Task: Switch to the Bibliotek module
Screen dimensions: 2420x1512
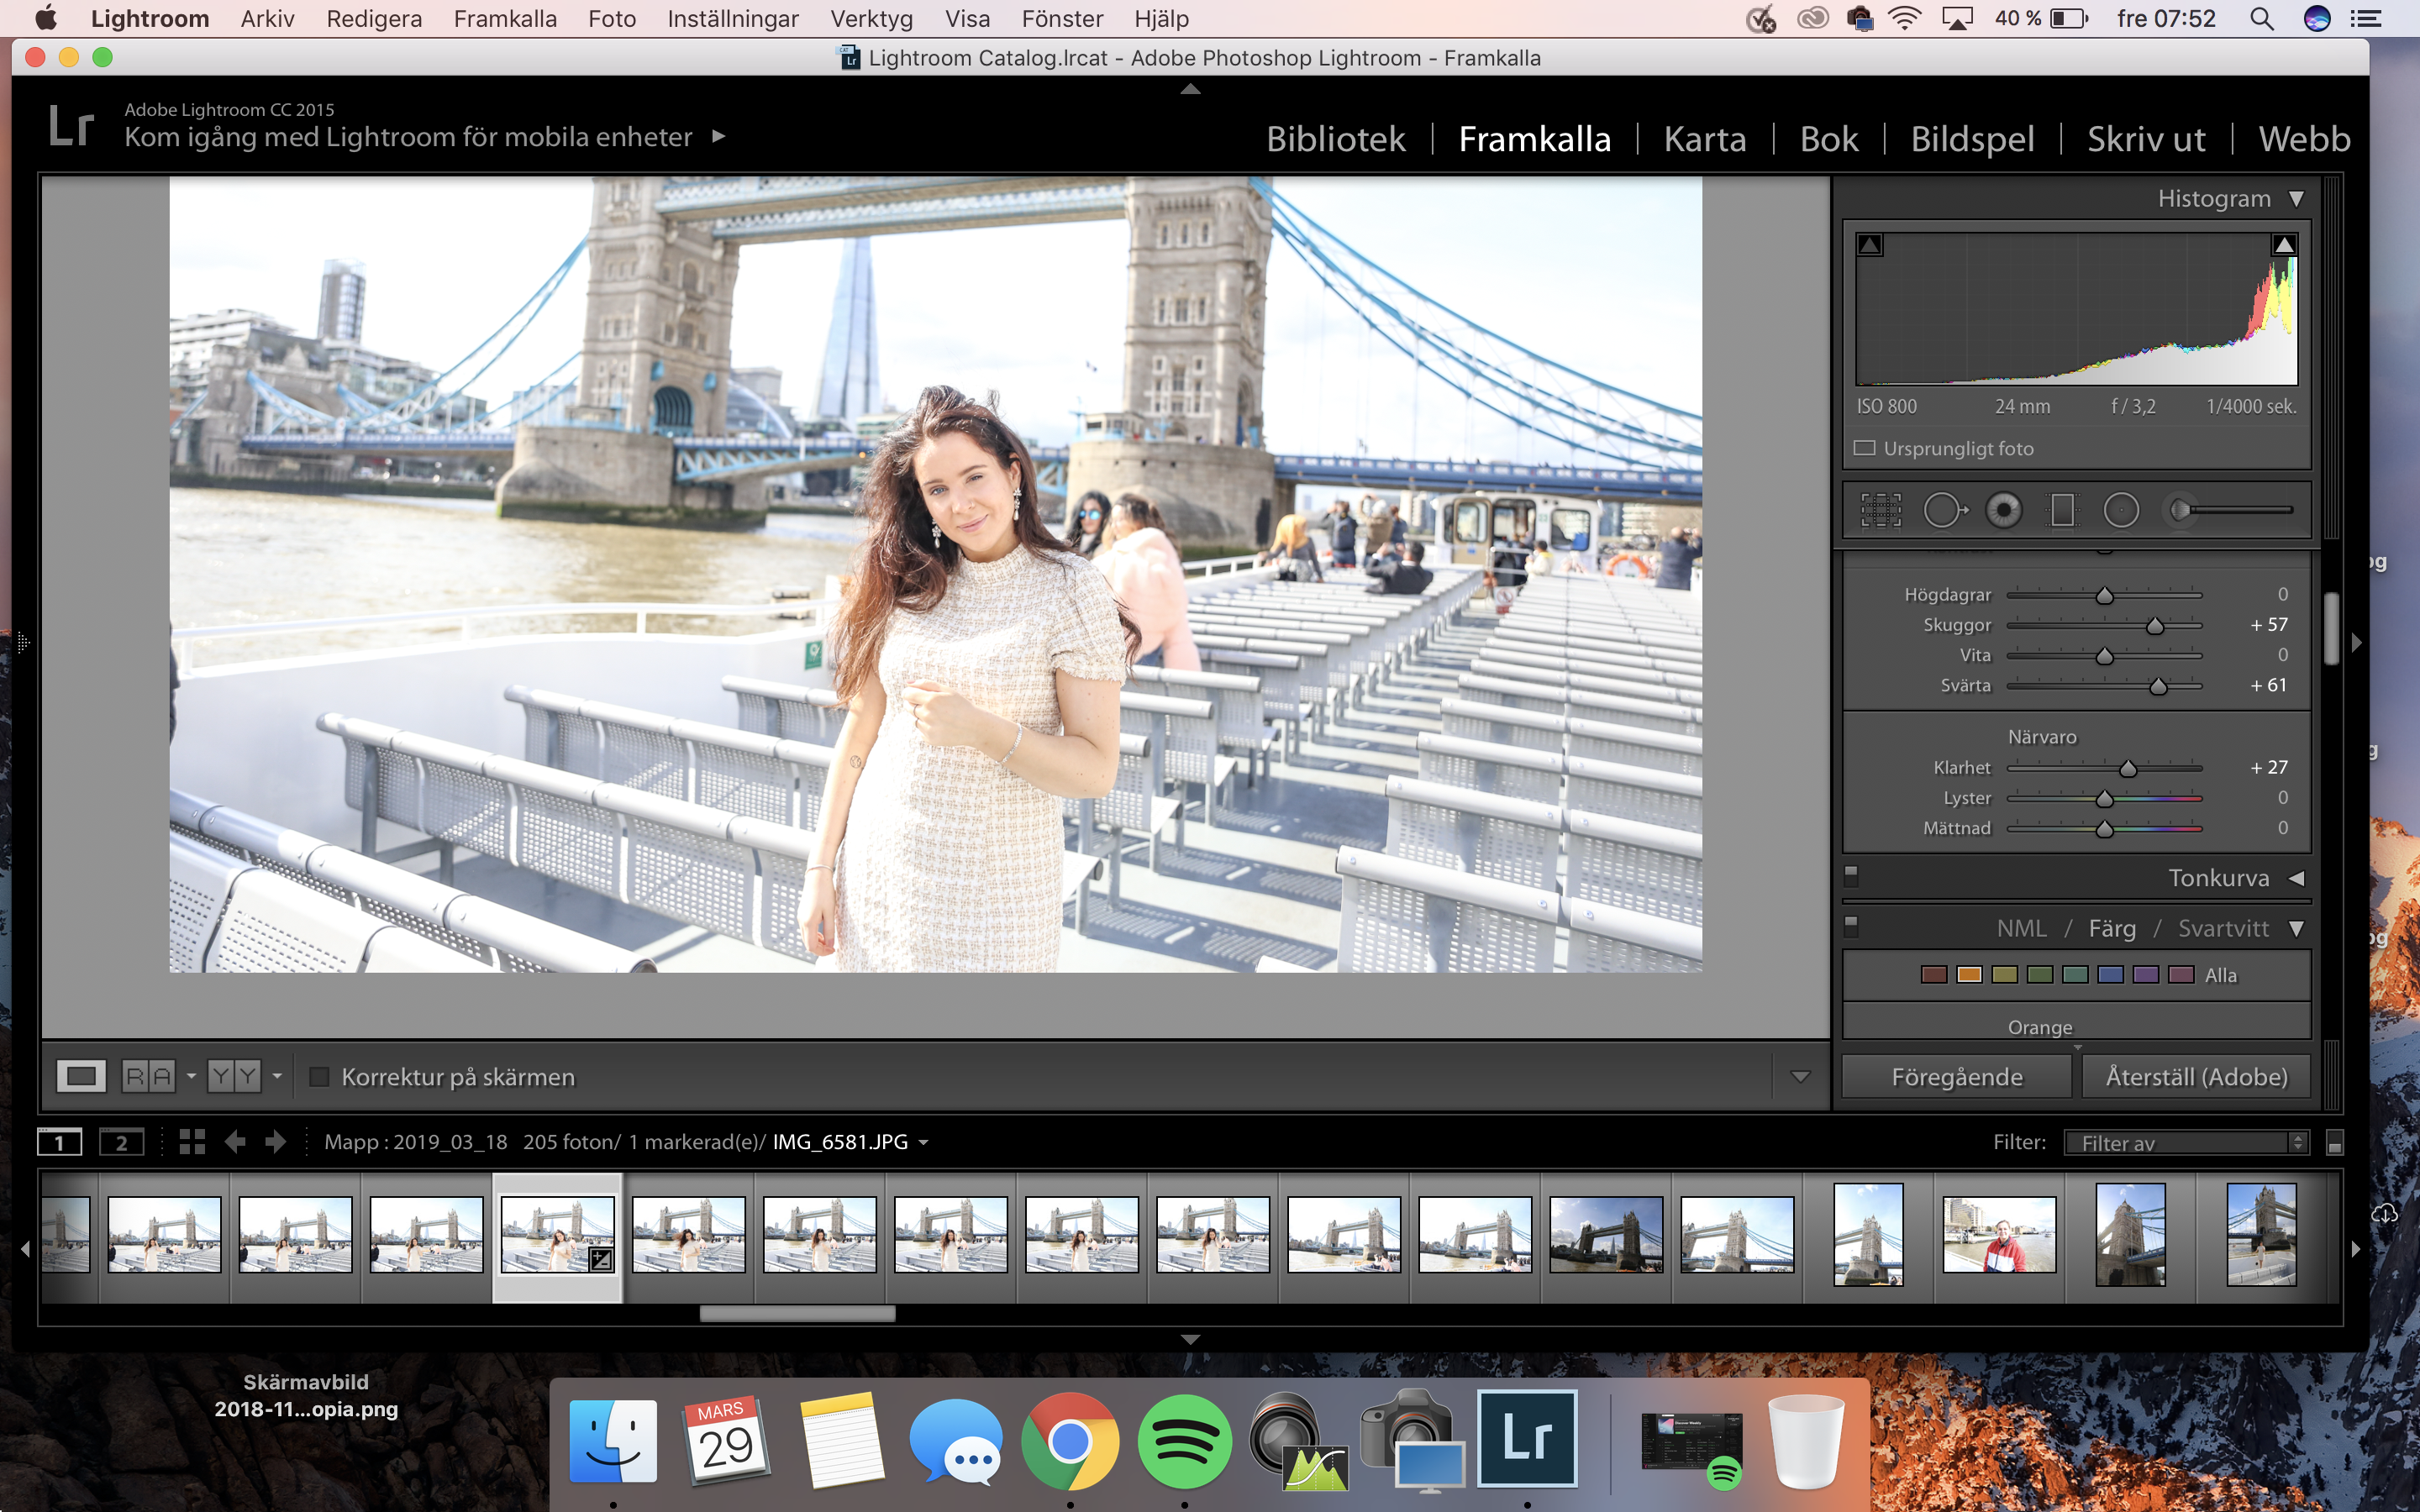Action: coord(1335,139)
